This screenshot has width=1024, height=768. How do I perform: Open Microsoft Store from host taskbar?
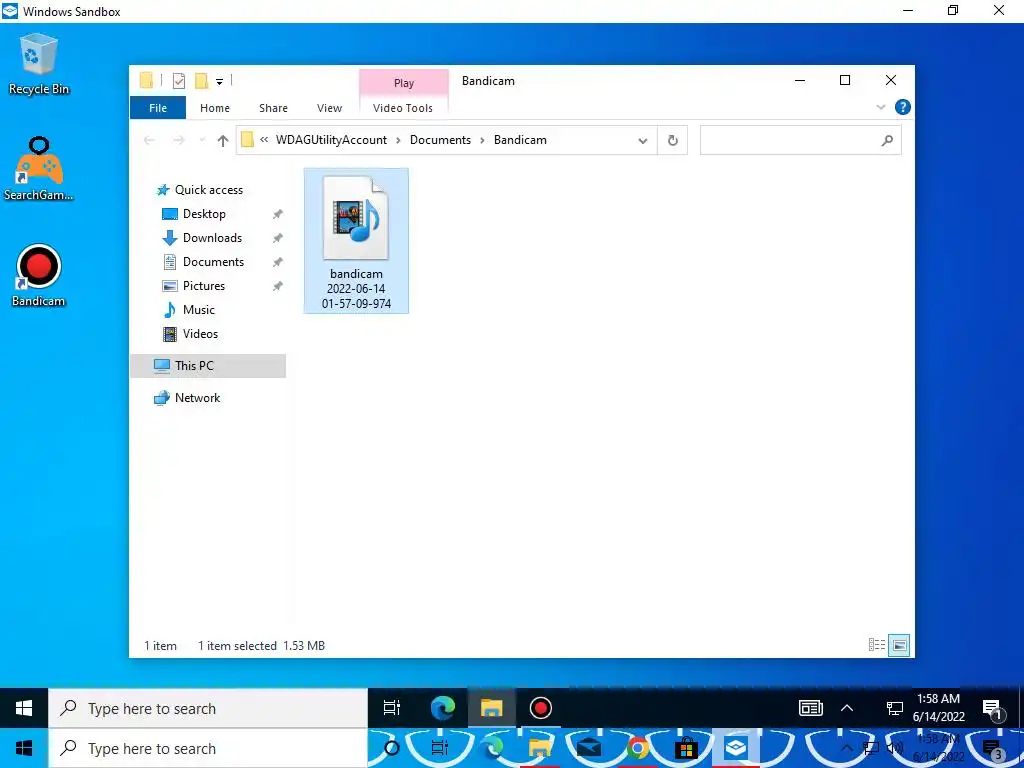[686, 748]
